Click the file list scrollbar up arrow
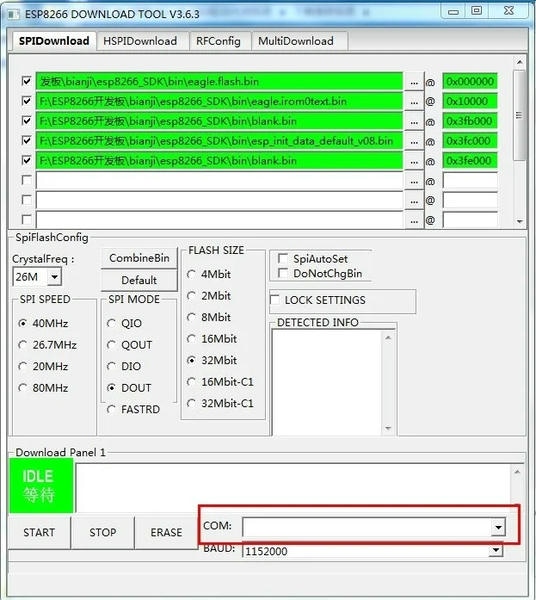Screen dimensions: 536x600 pos(519,62)
